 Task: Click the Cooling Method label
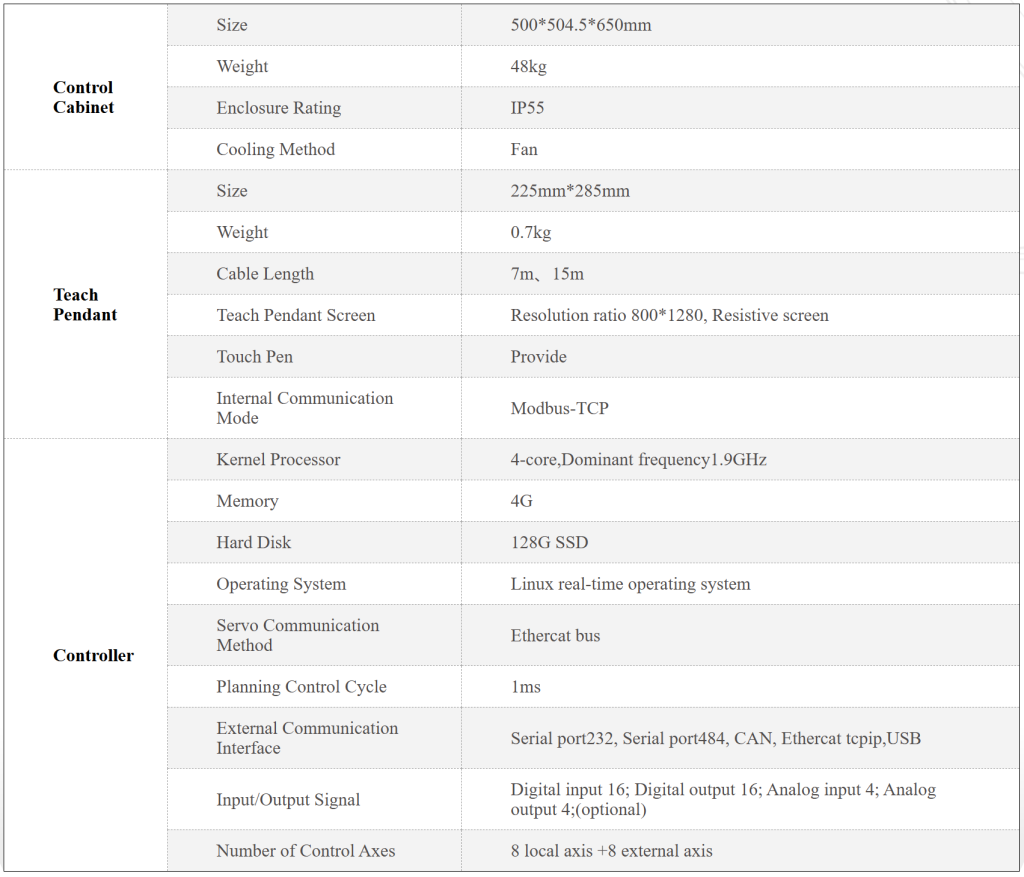coord(275,150)
